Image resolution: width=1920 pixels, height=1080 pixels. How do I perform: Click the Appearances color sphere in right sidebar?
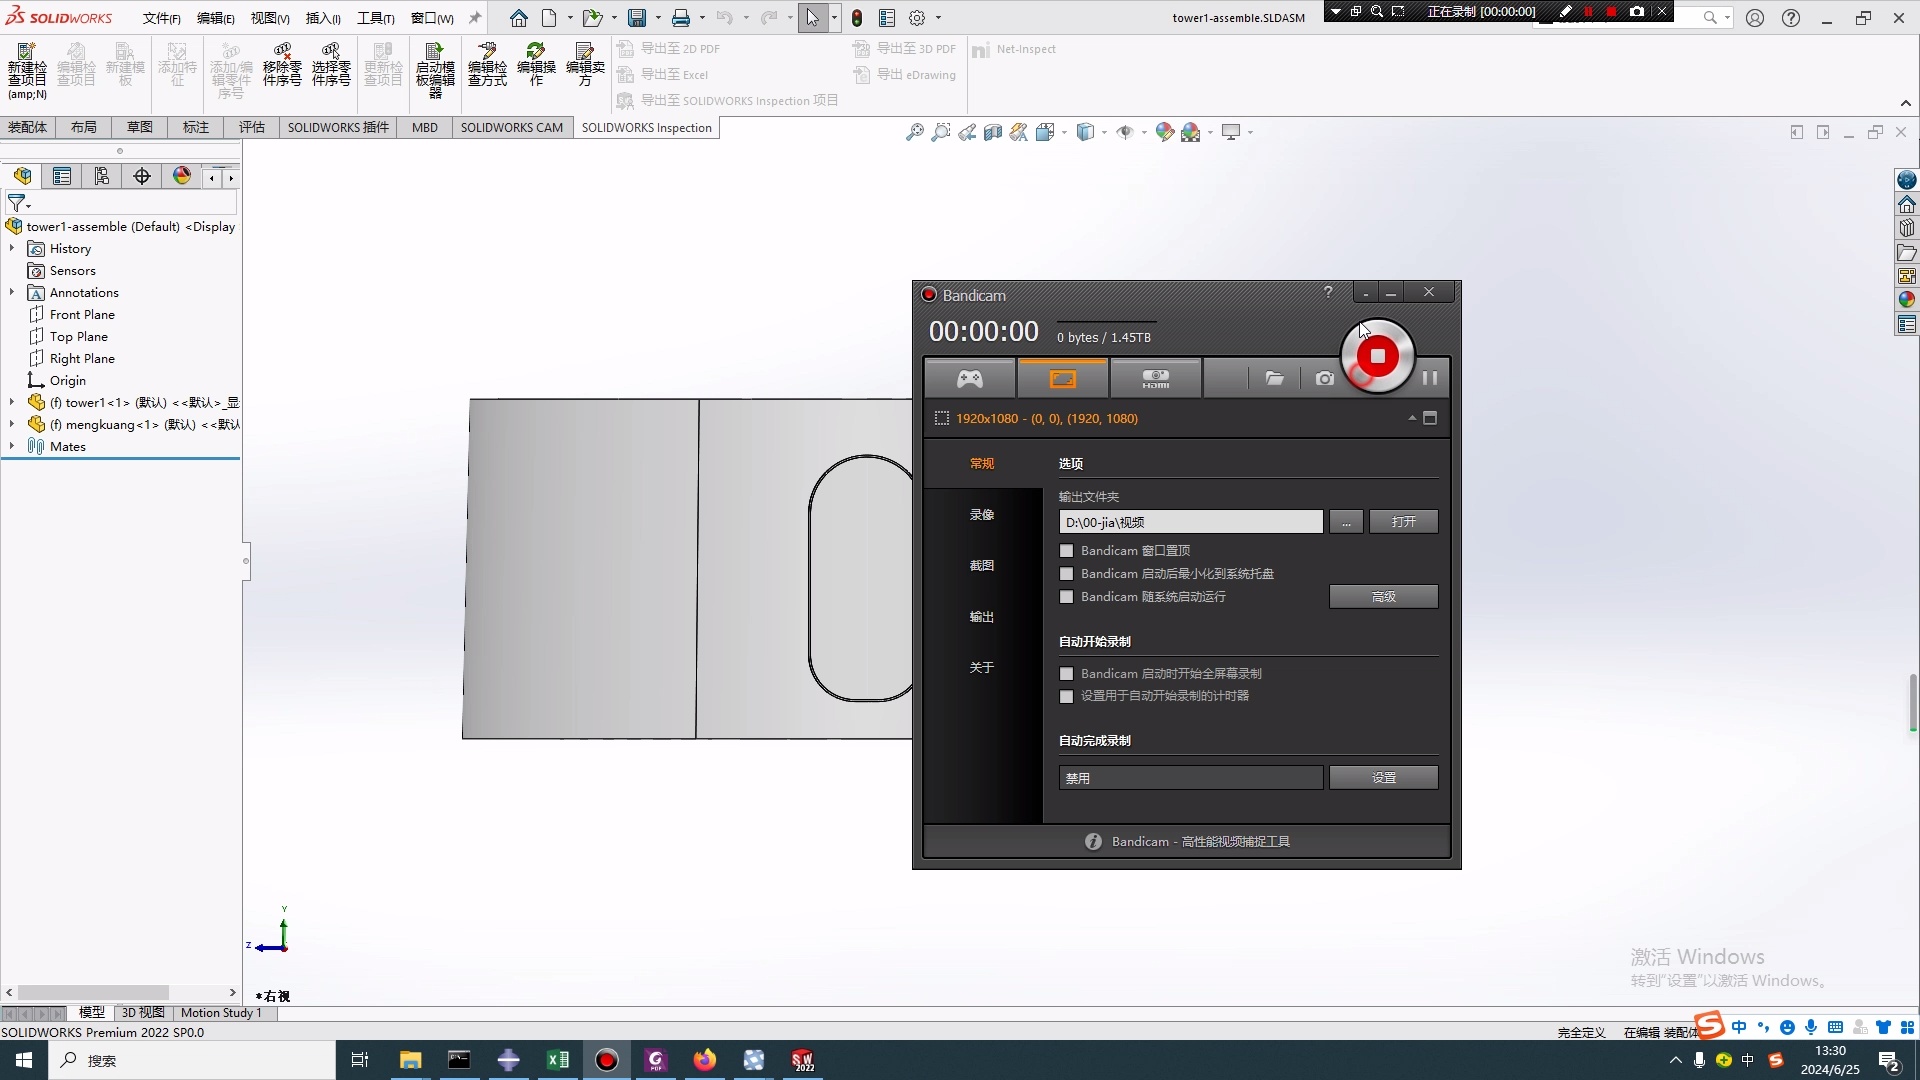click(x=1907, y=297)
